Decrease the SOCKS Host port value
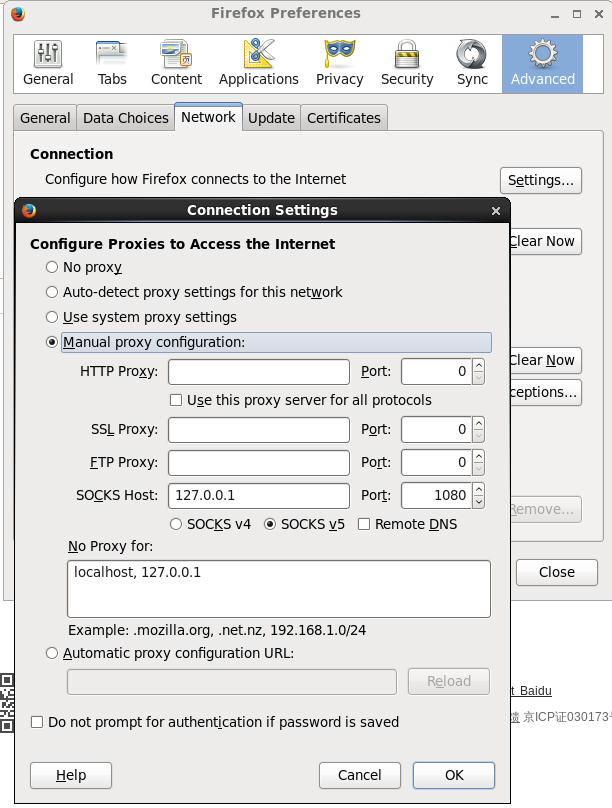This screenshot has width=612, height=808. click(x=479, y=502)
